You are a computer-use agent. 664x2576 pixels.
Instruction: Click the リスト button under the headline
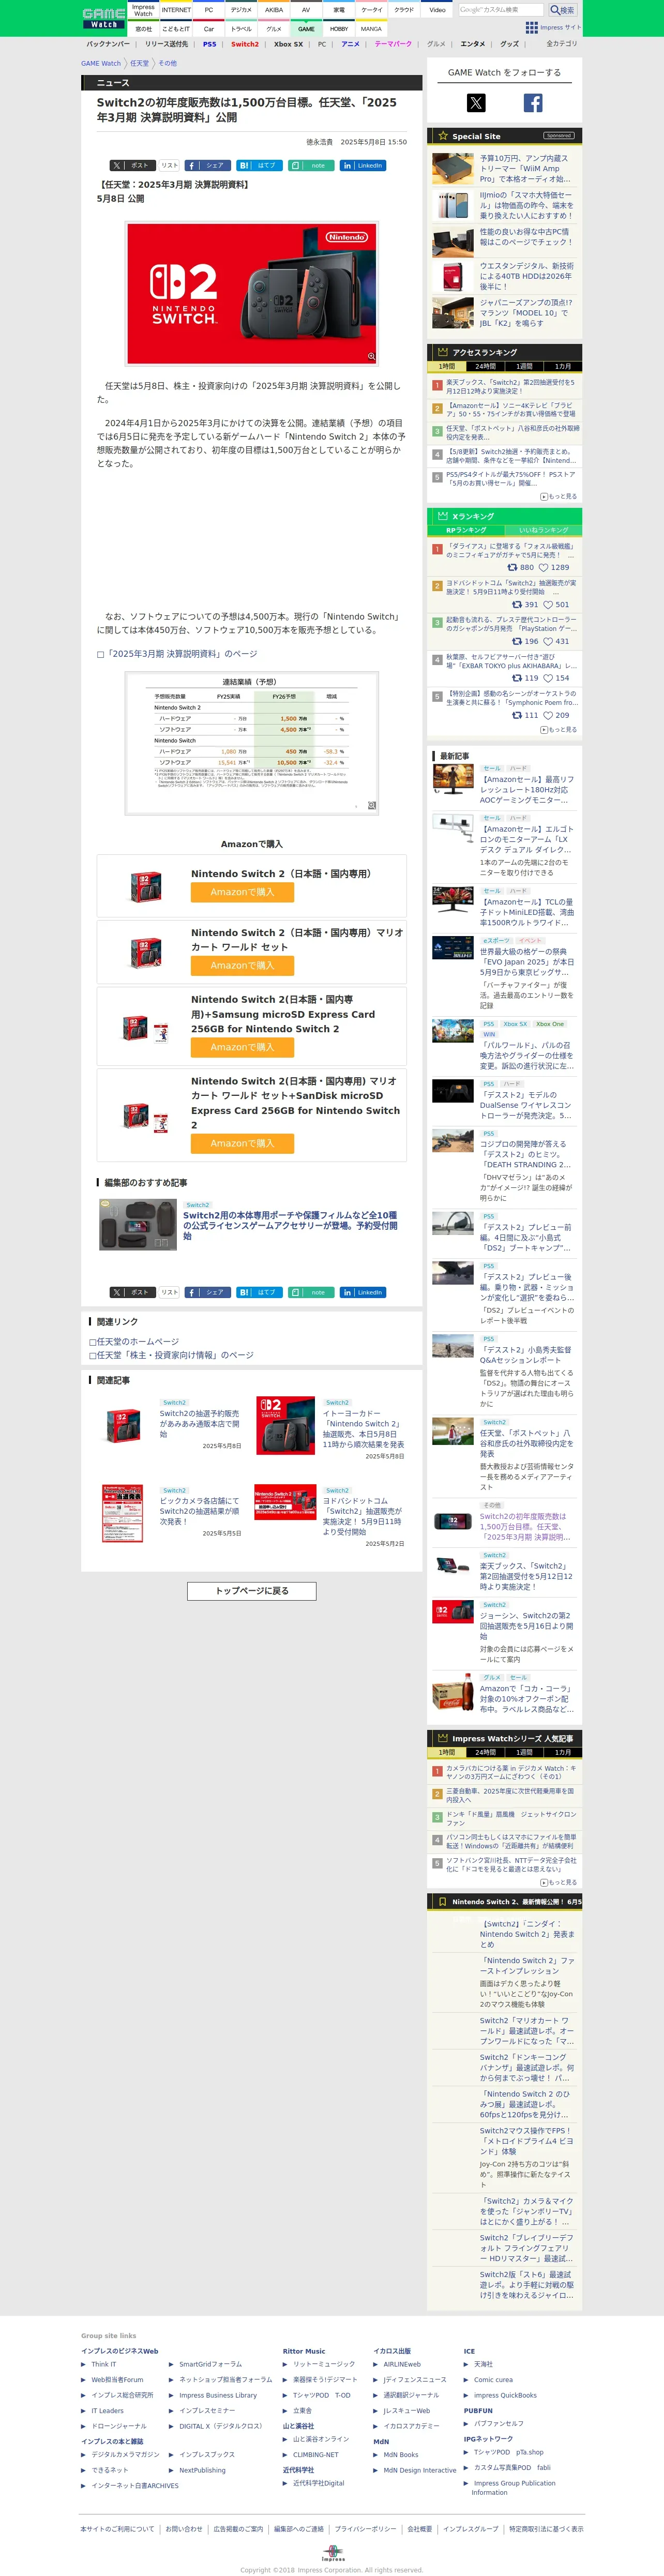coord(169,166)
